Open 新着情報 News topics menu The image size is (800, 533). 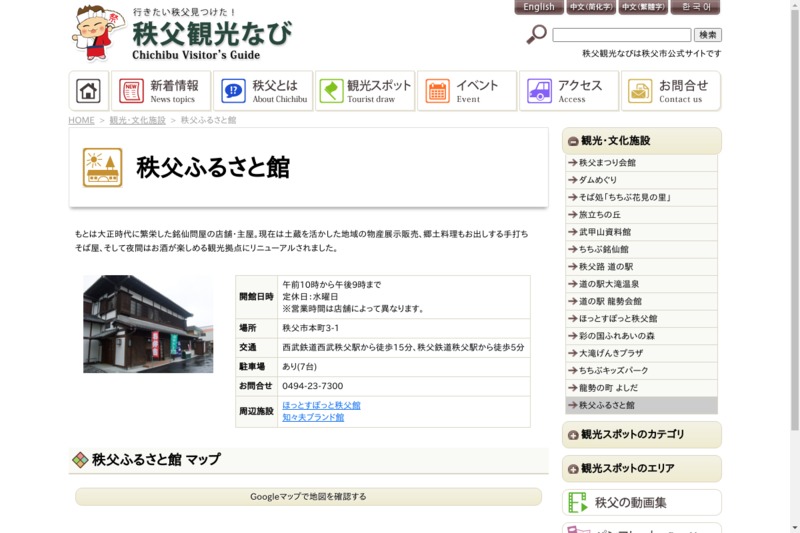(x=161, y=91)
